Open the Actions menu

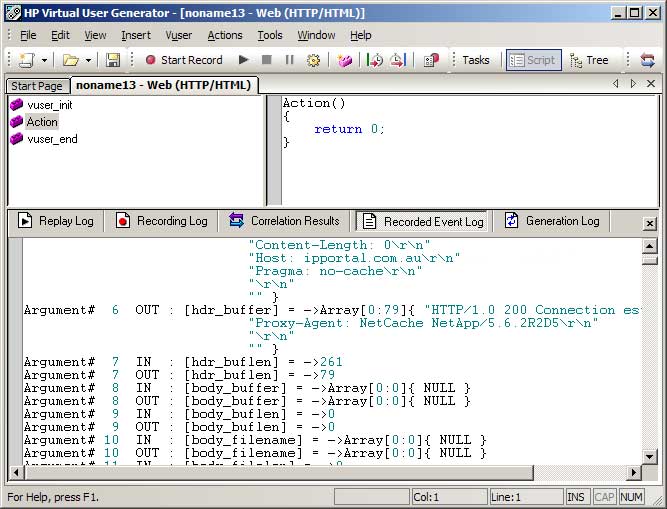pos(225,35)
